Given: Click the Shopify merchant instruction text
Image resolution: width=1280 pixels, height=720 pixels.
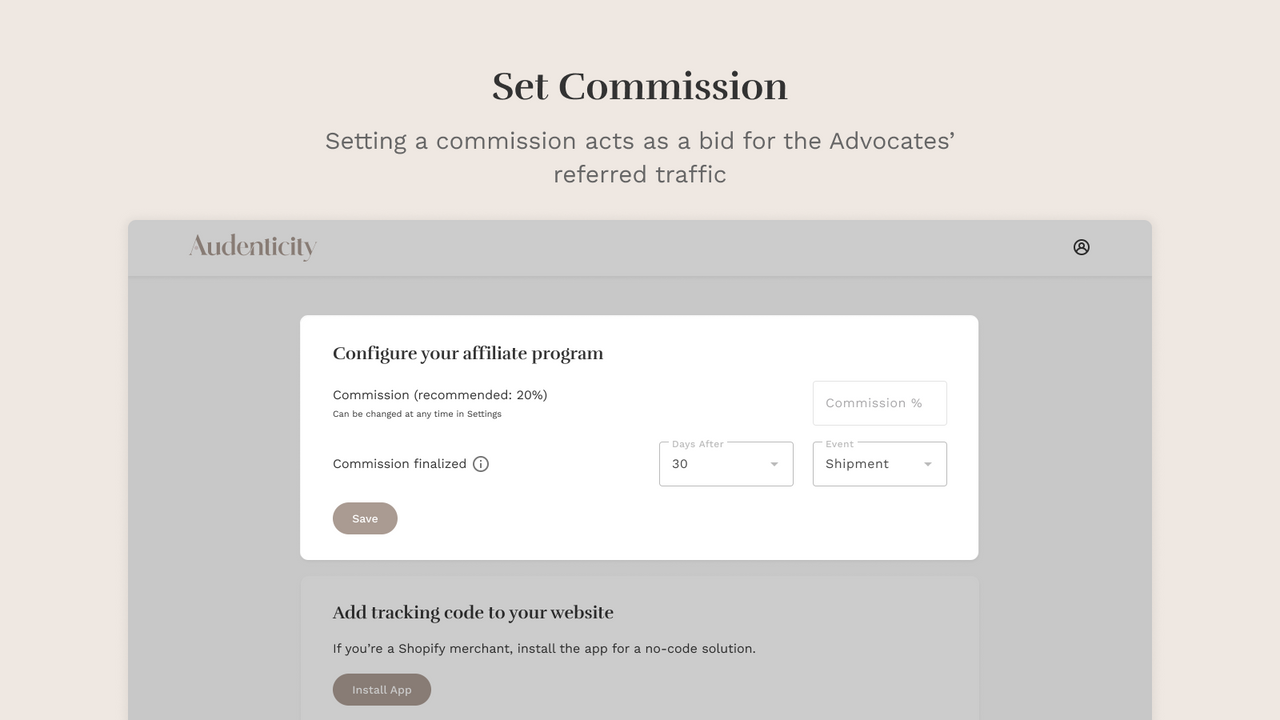Looking at the screenshot, I should coord(544,648).
